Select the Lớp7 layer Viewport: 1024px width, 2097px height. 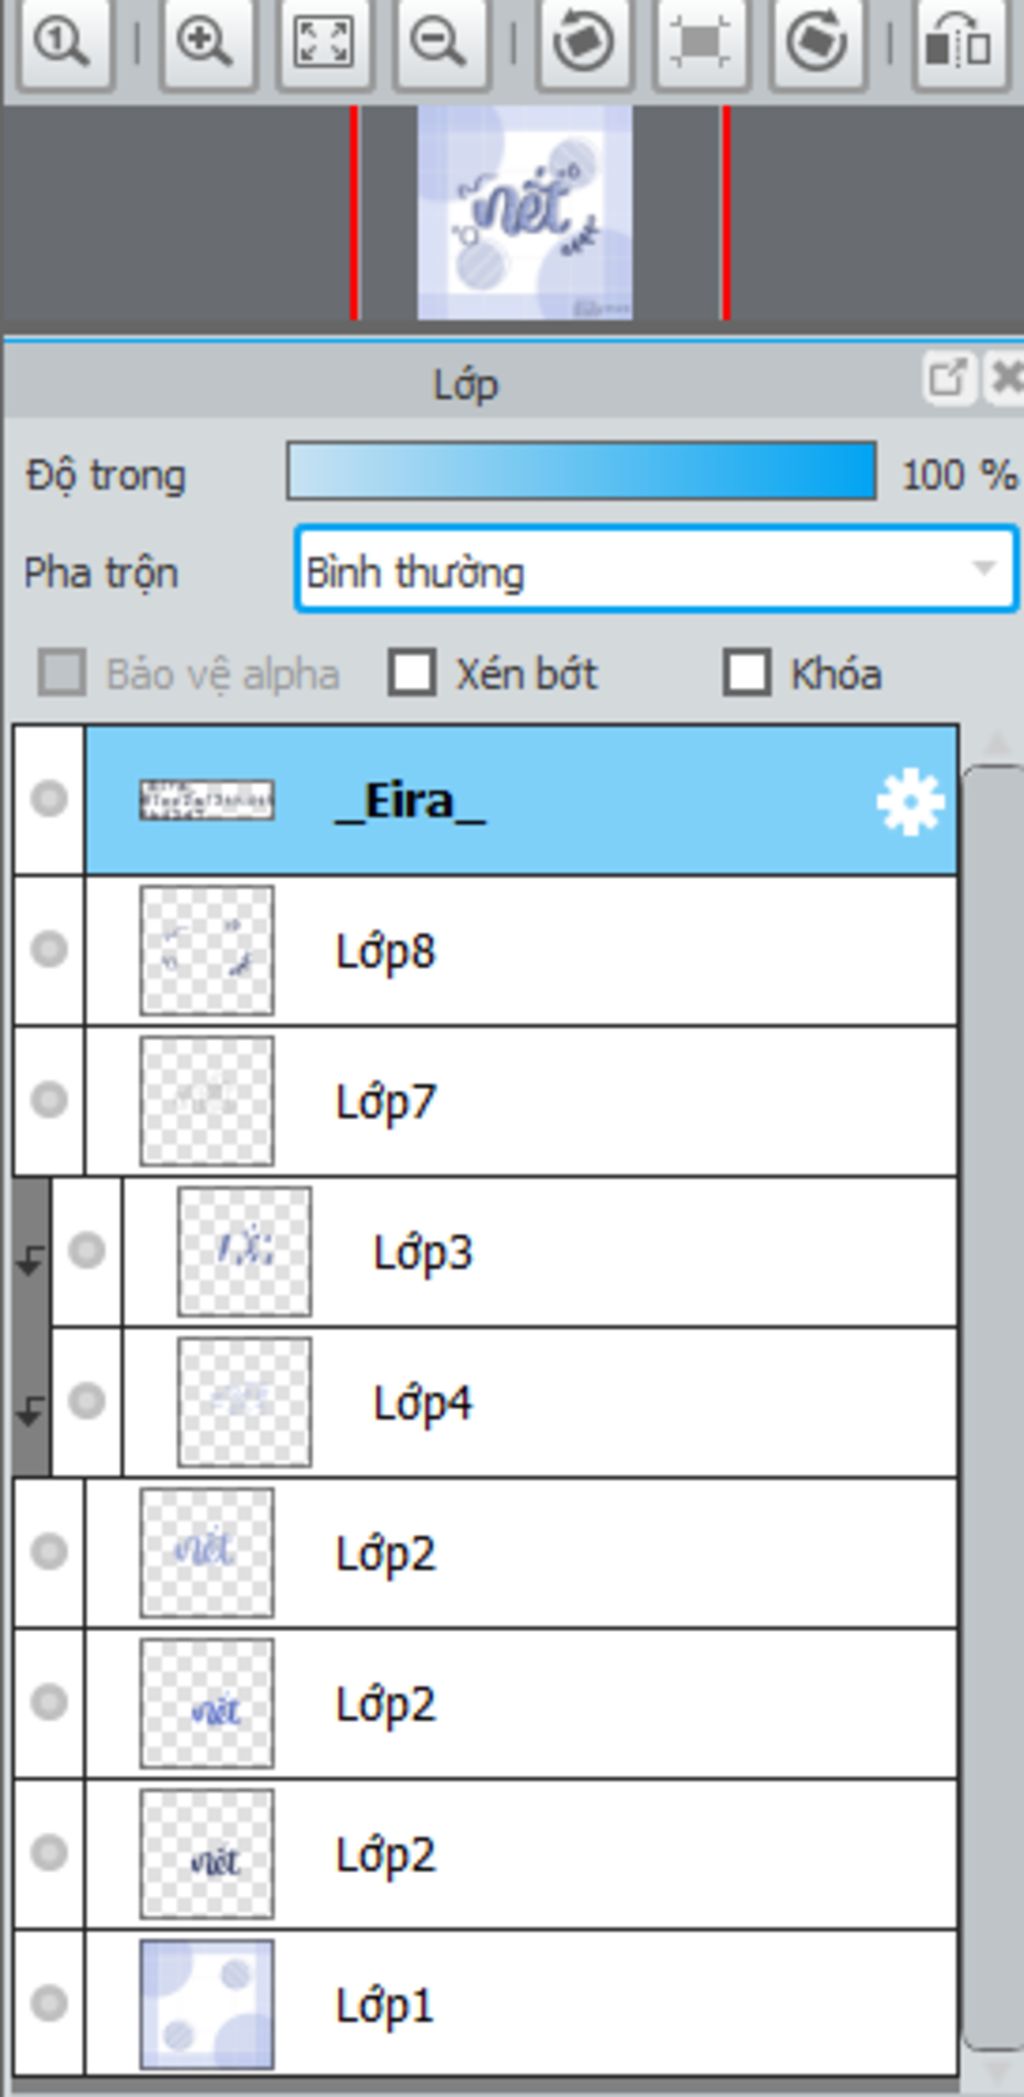pyautogui.click(x=521, y=1101)
